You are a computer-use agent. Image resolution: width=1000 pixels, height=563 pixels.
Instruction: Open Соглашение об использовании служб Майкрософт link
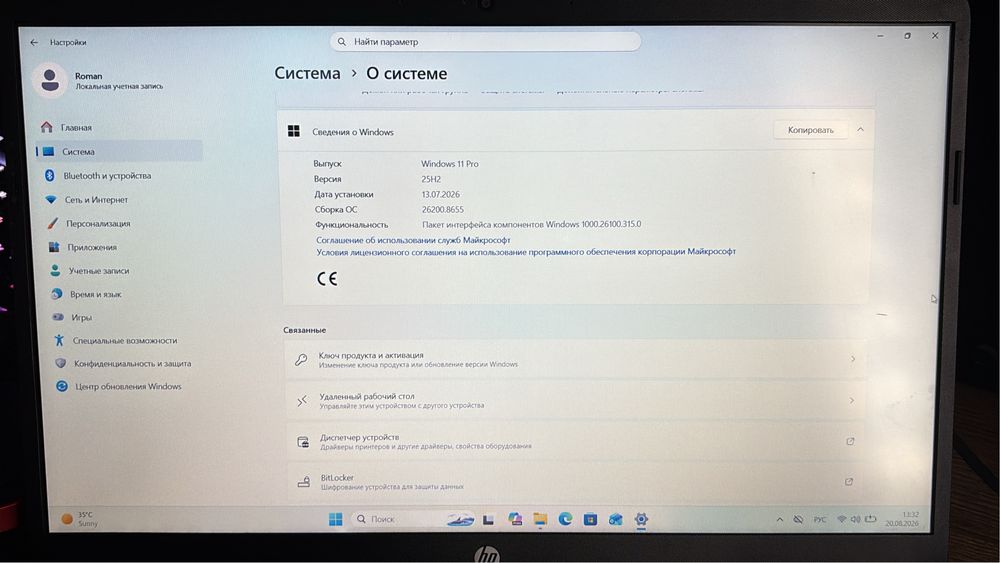tap(413, 240)
